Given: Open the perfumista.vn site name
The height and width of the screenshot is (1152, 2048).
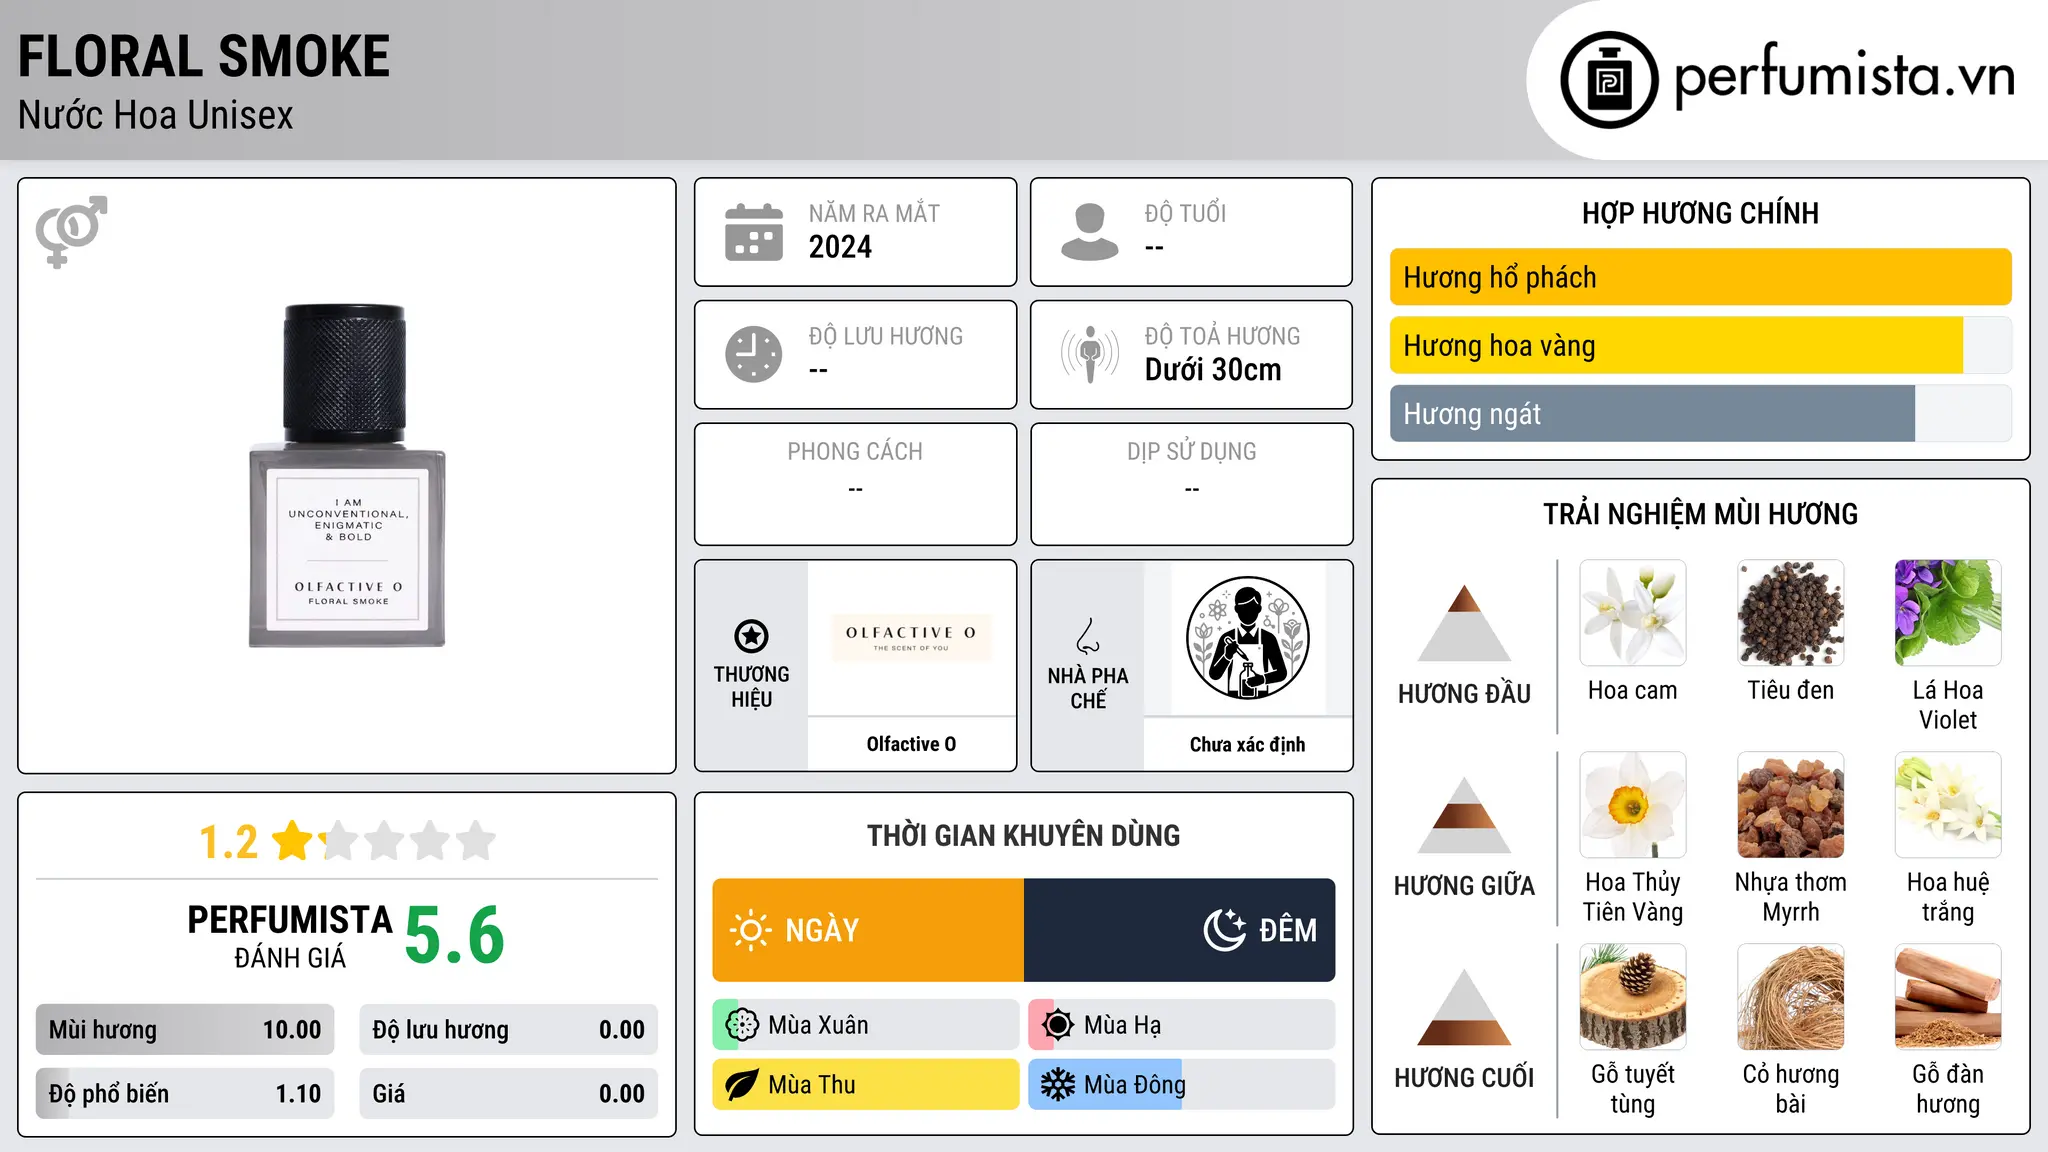Looking at the screenshot, I should [x=1844, y=76].
